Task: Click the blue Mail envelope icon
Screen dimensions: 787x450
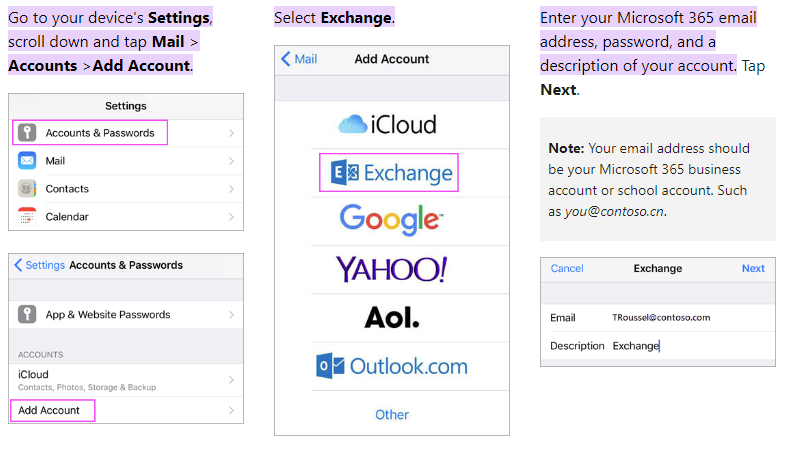Action: [x=27, y=161]
